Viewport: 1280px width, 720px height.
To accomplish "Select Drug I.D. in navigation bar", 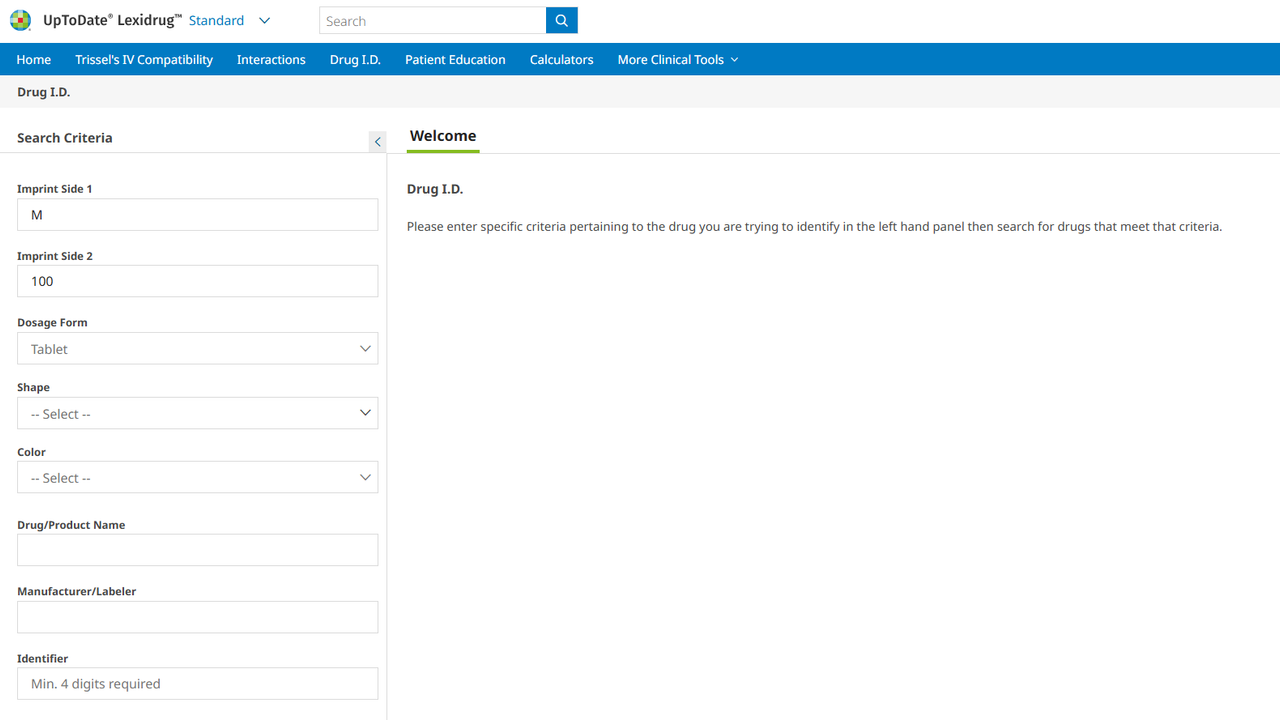I will [355, 60].
